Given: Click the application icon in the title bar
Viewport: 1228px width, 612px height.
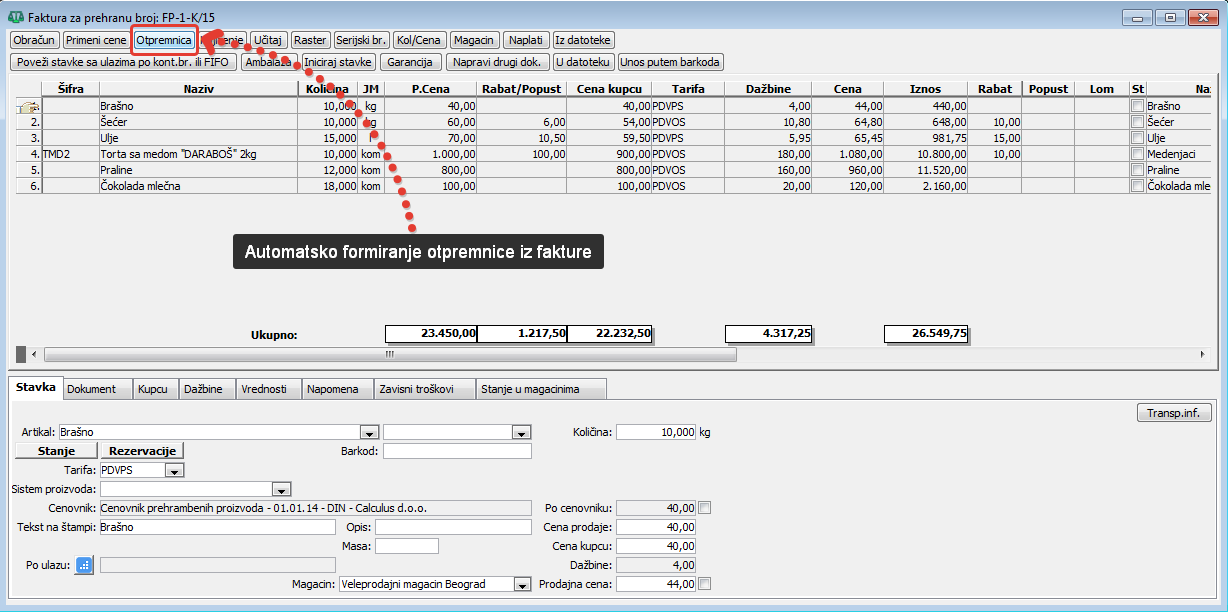Looking at the screenshot, I should (15, 17).
